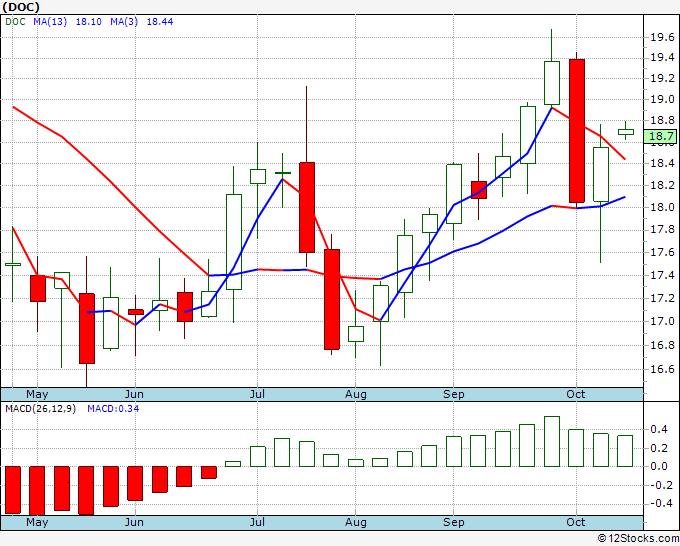
Task: Select the MA(3) value 18.44
Action: coord(160,22)
